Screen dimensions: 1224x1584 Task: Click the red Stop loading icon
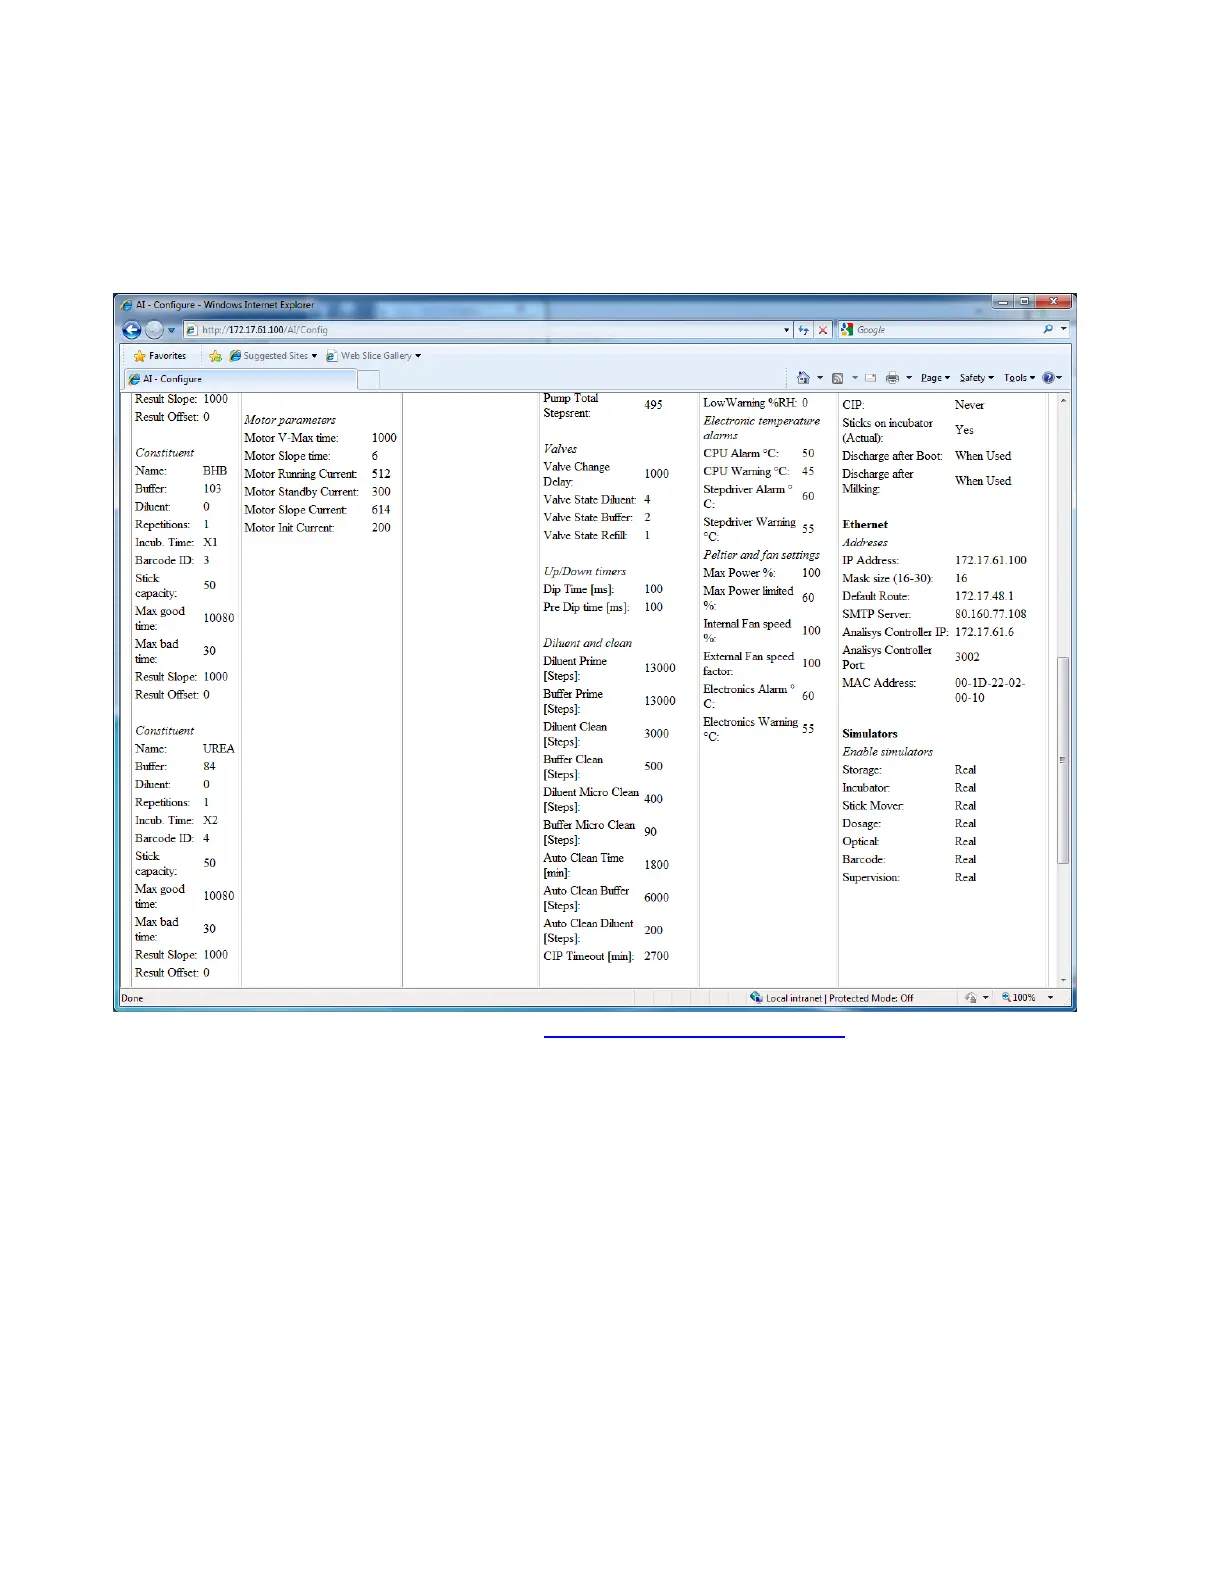coord(823,330)
